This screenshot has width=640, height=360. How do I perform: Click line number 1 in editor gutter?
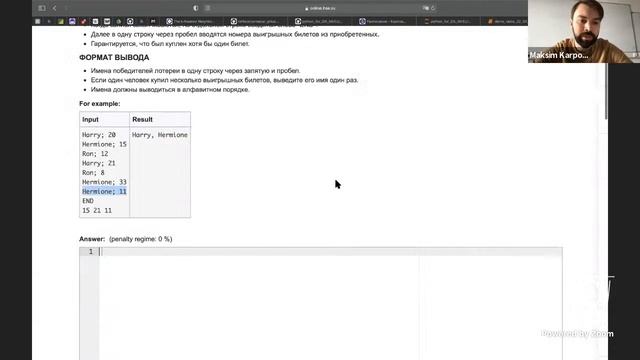pyautogui.click(x=91, y=251)
